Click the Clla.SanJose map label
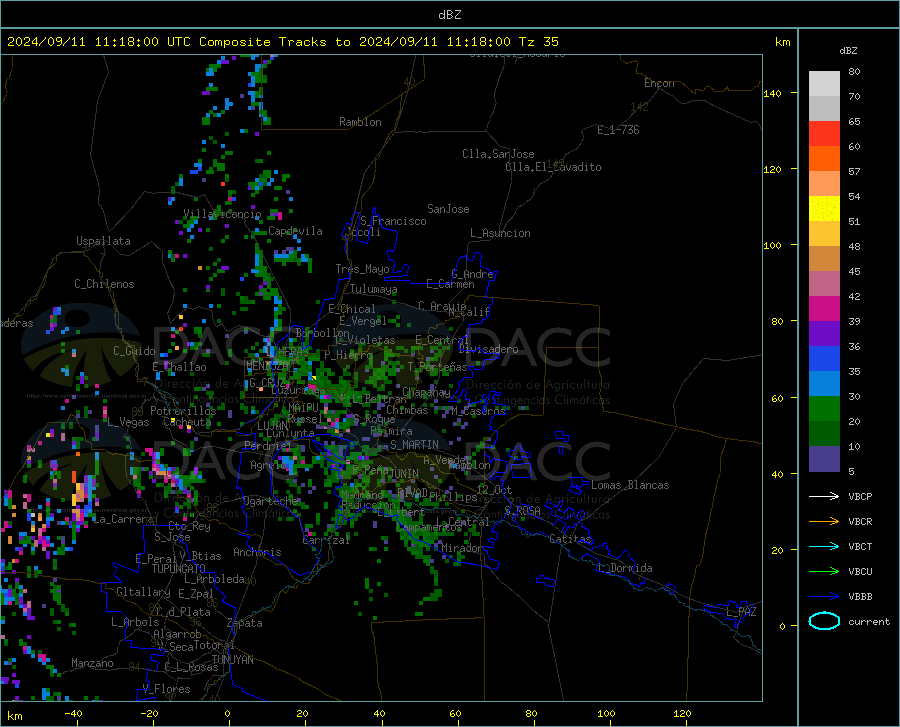 (x=498, y=154)
